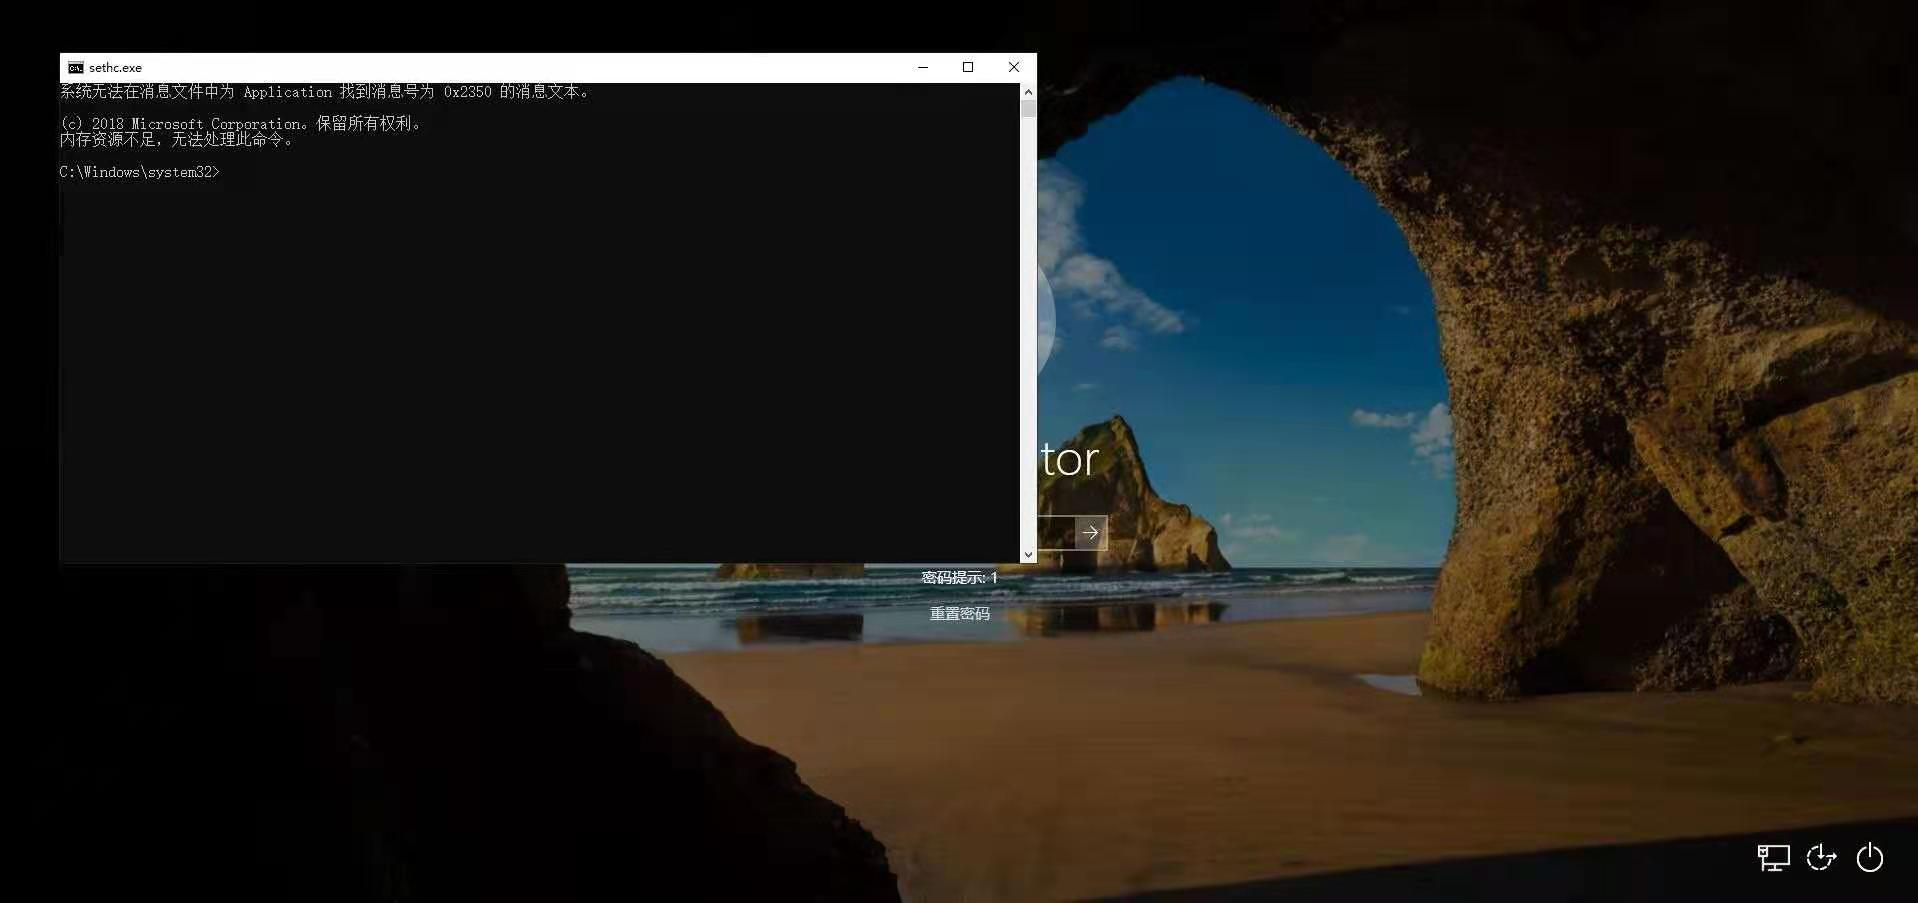1918x903 pixels.
Task: Open the network icon on the login screen
Action: pos(1773,858)
